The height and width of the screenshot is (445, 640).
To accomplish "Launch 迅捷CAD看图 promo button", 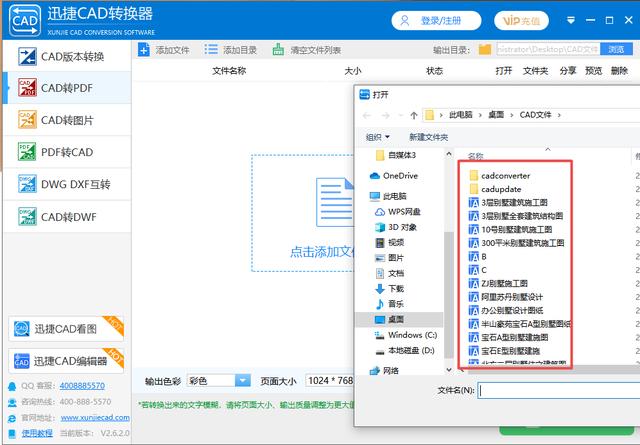I will coord(66,329).
